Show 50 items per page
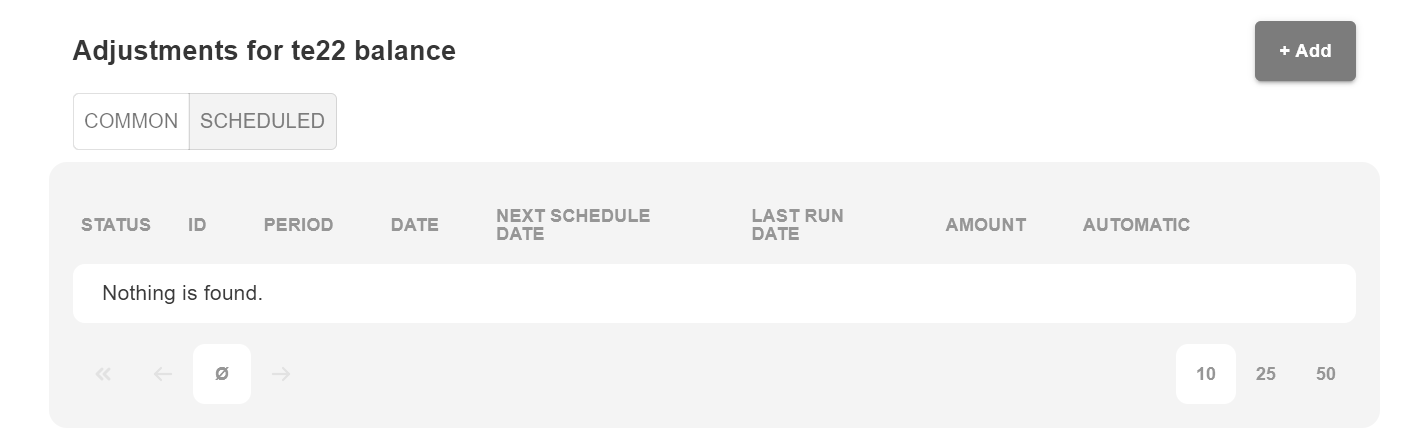This screenshot has width=1423, height=446. tap(1325, 374)
